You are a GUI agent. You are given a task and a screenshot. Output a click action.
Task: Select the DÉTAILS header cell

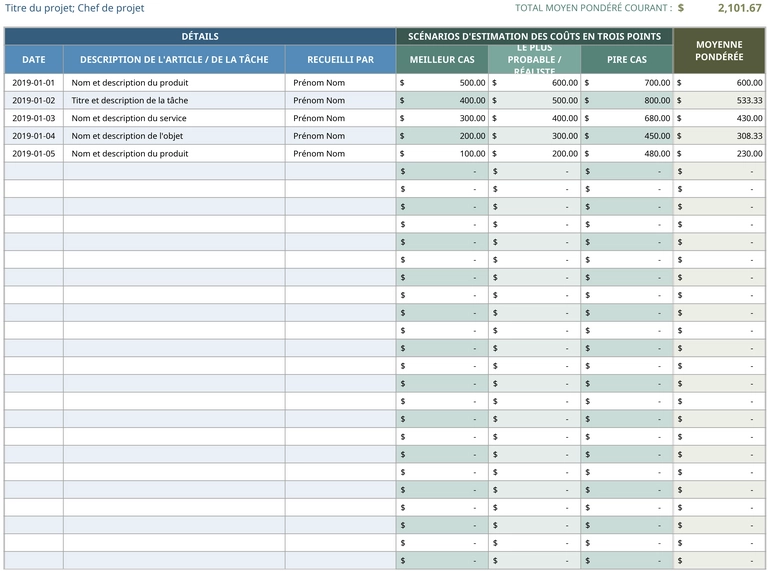coord(200,36)
